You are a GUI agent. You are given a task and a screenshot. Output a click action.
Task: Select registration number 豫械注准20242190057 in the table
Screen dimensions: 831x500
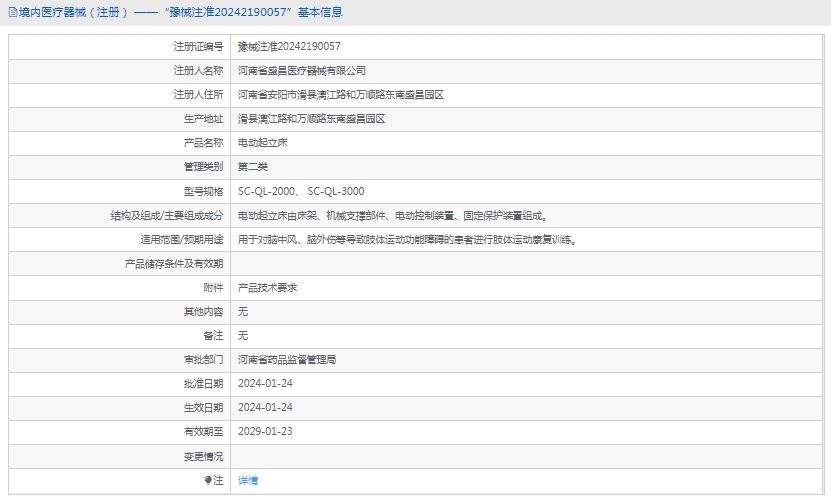(x=289, y=47)
